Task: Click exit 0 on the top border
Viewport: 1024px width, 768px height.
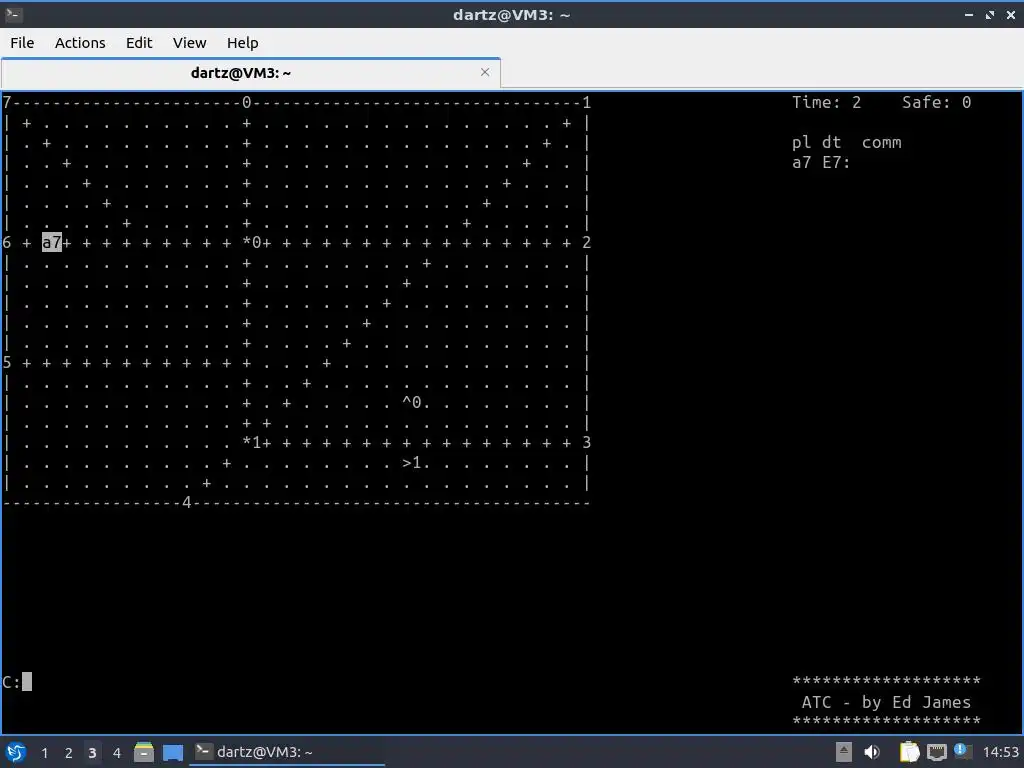Action: (246, 102)
